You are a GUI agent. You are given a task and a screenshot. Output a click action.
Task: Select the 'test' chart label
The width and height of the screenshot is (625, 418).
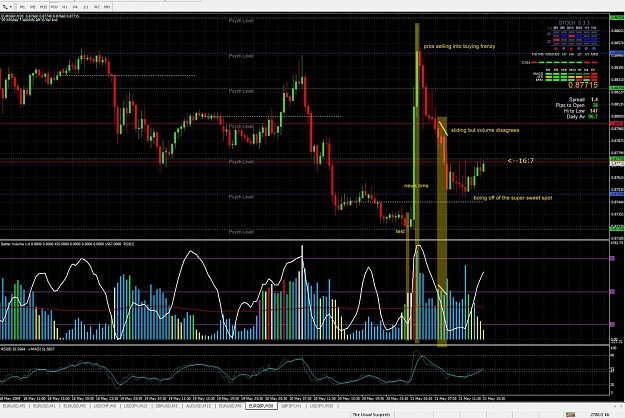[x=400, y=231]
